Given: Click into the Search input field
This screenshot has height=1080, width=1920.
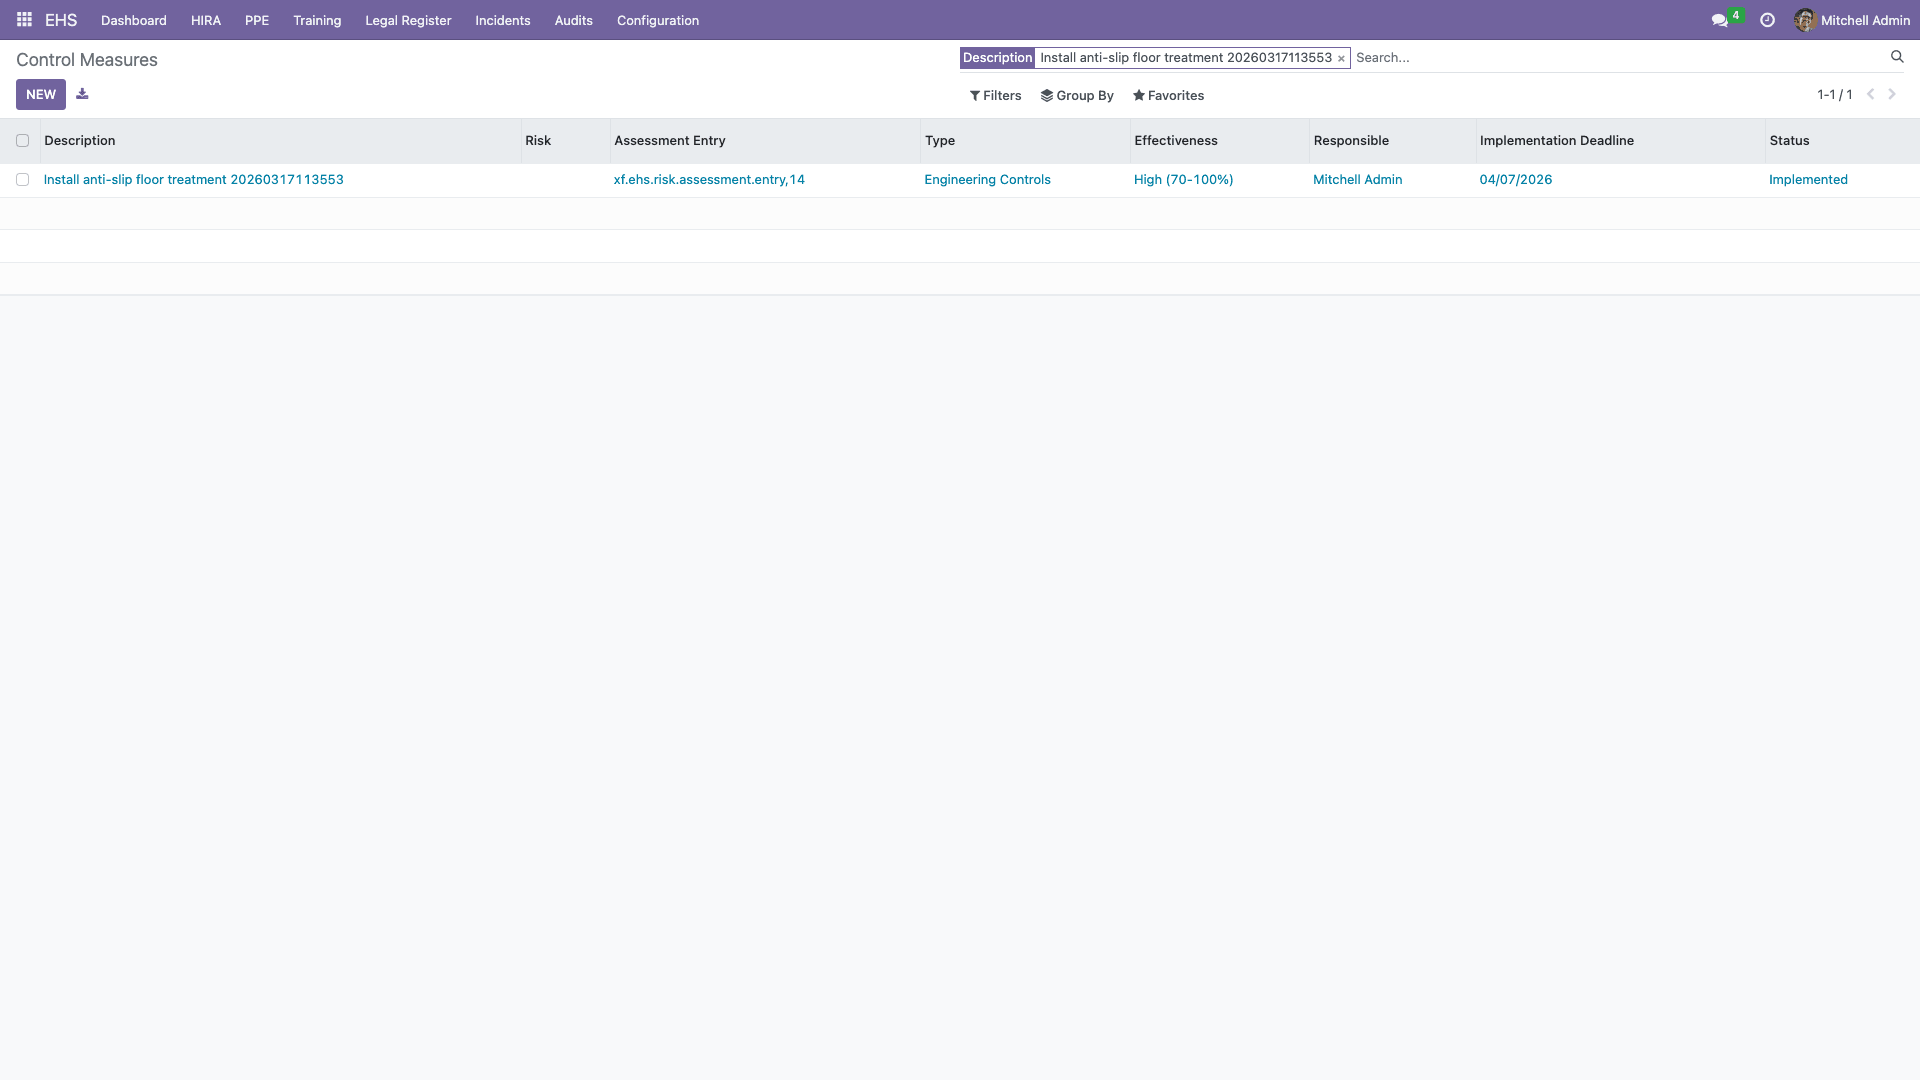Looking at the screenshot, I should (x=1600, y=58).
